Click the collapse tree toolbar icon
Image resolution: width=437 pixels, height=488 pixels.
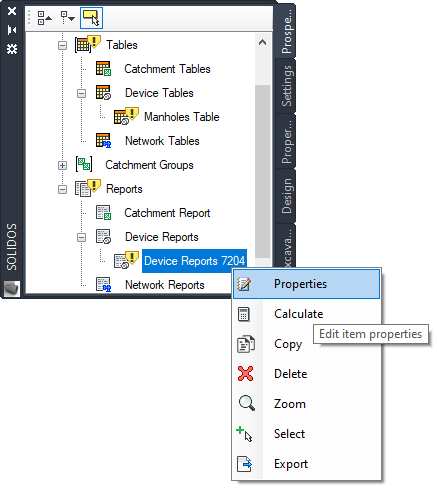45,17
